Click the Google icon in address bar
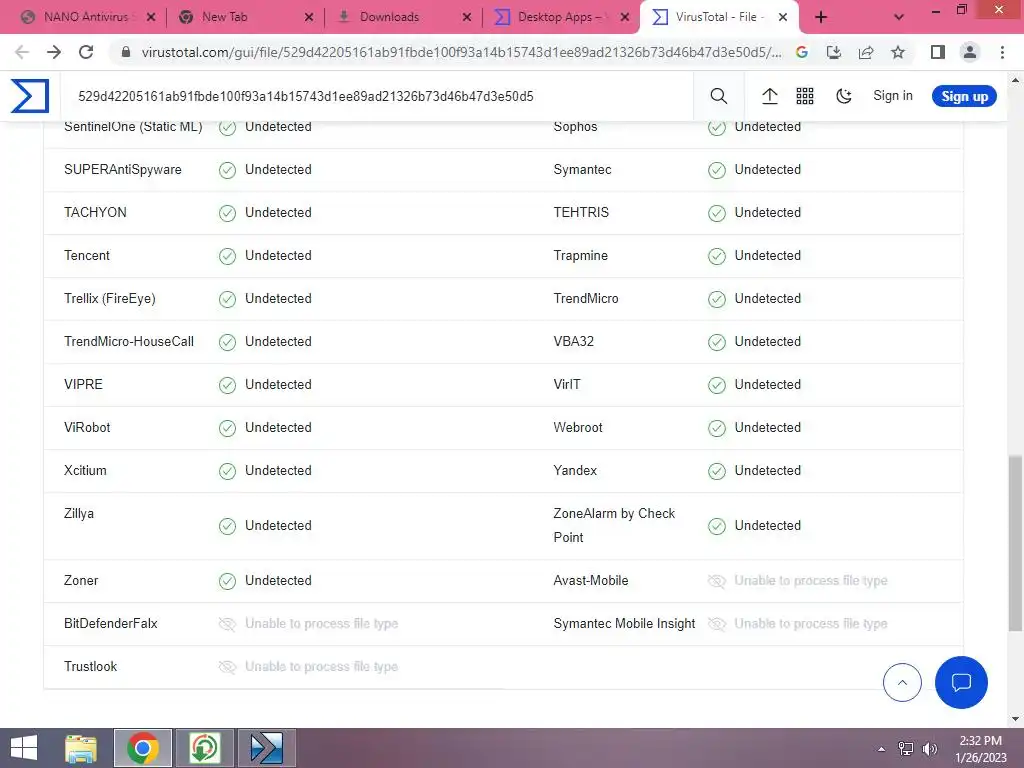The height and width of the screenshot is (768, 1024). [801, 52]
